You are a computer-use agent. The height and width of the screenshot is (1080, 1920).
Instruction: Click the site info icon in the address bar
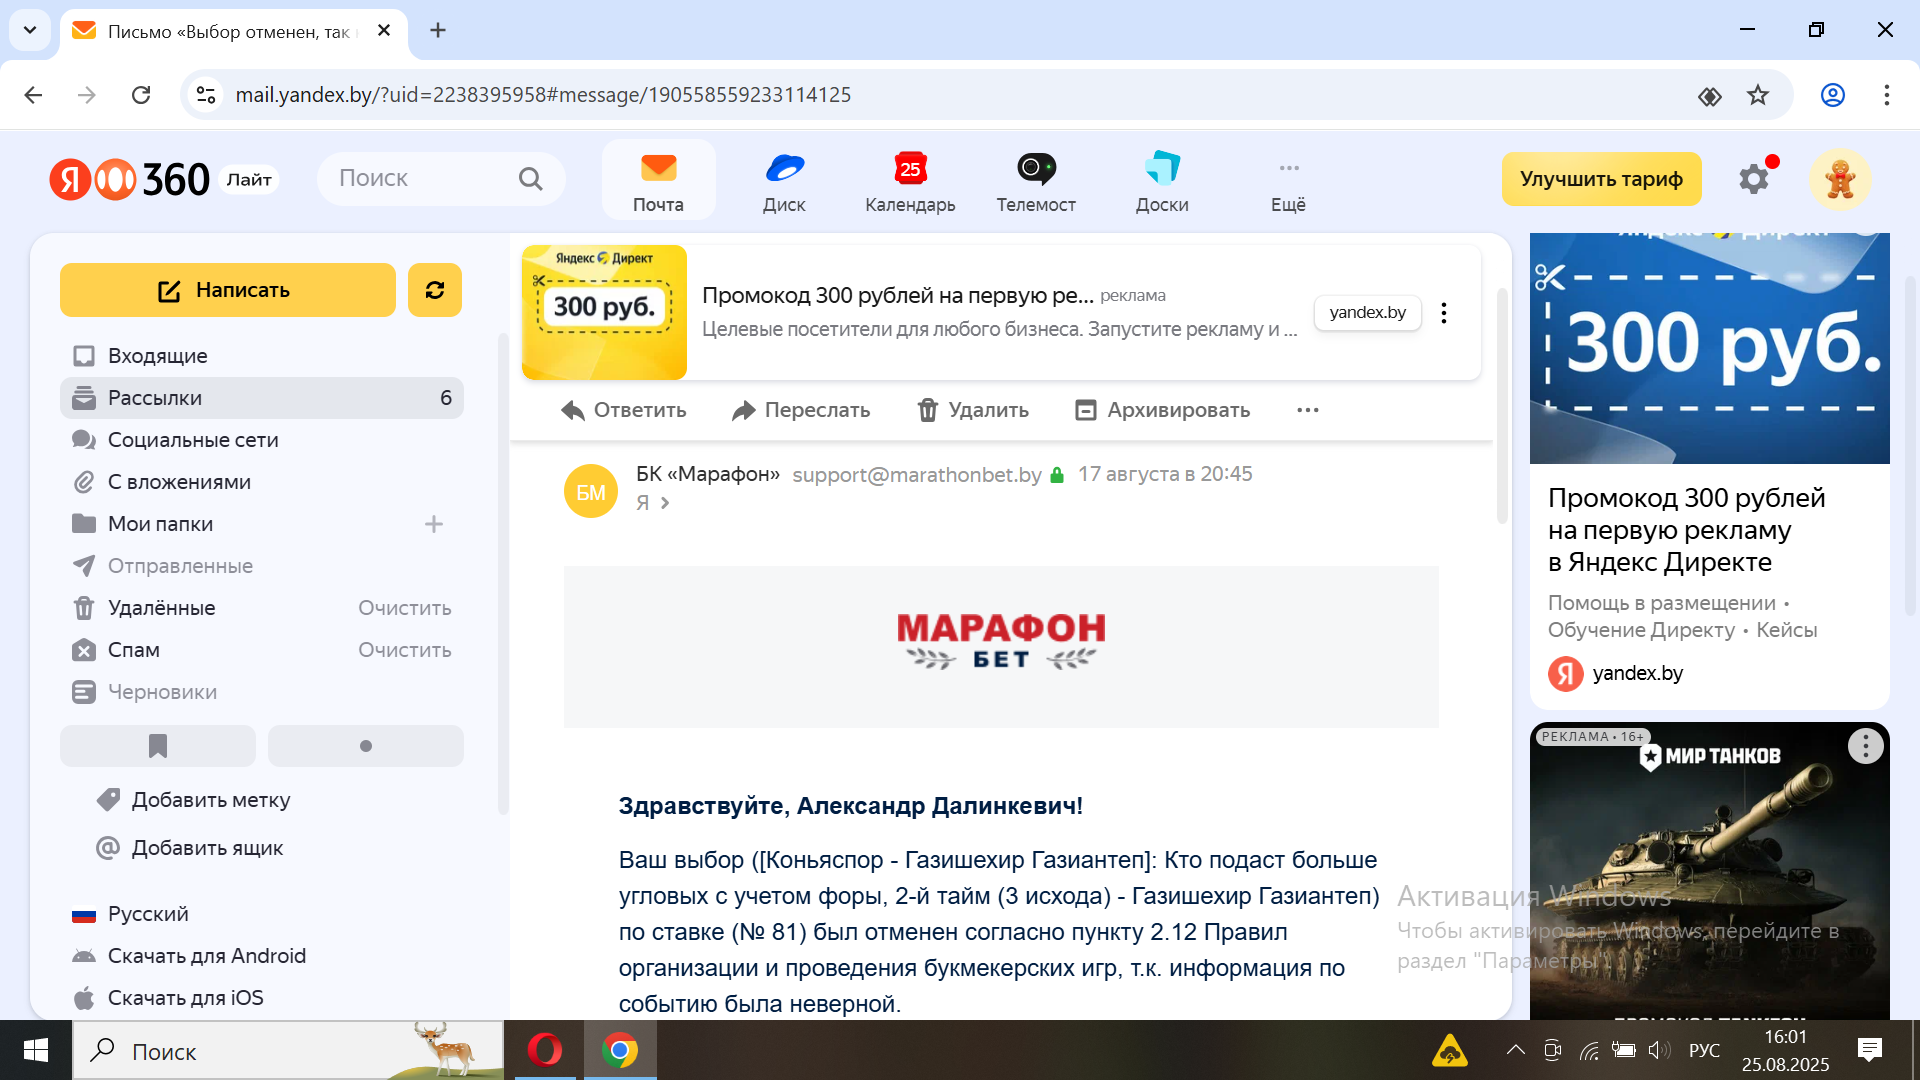(x=206, y=95)
